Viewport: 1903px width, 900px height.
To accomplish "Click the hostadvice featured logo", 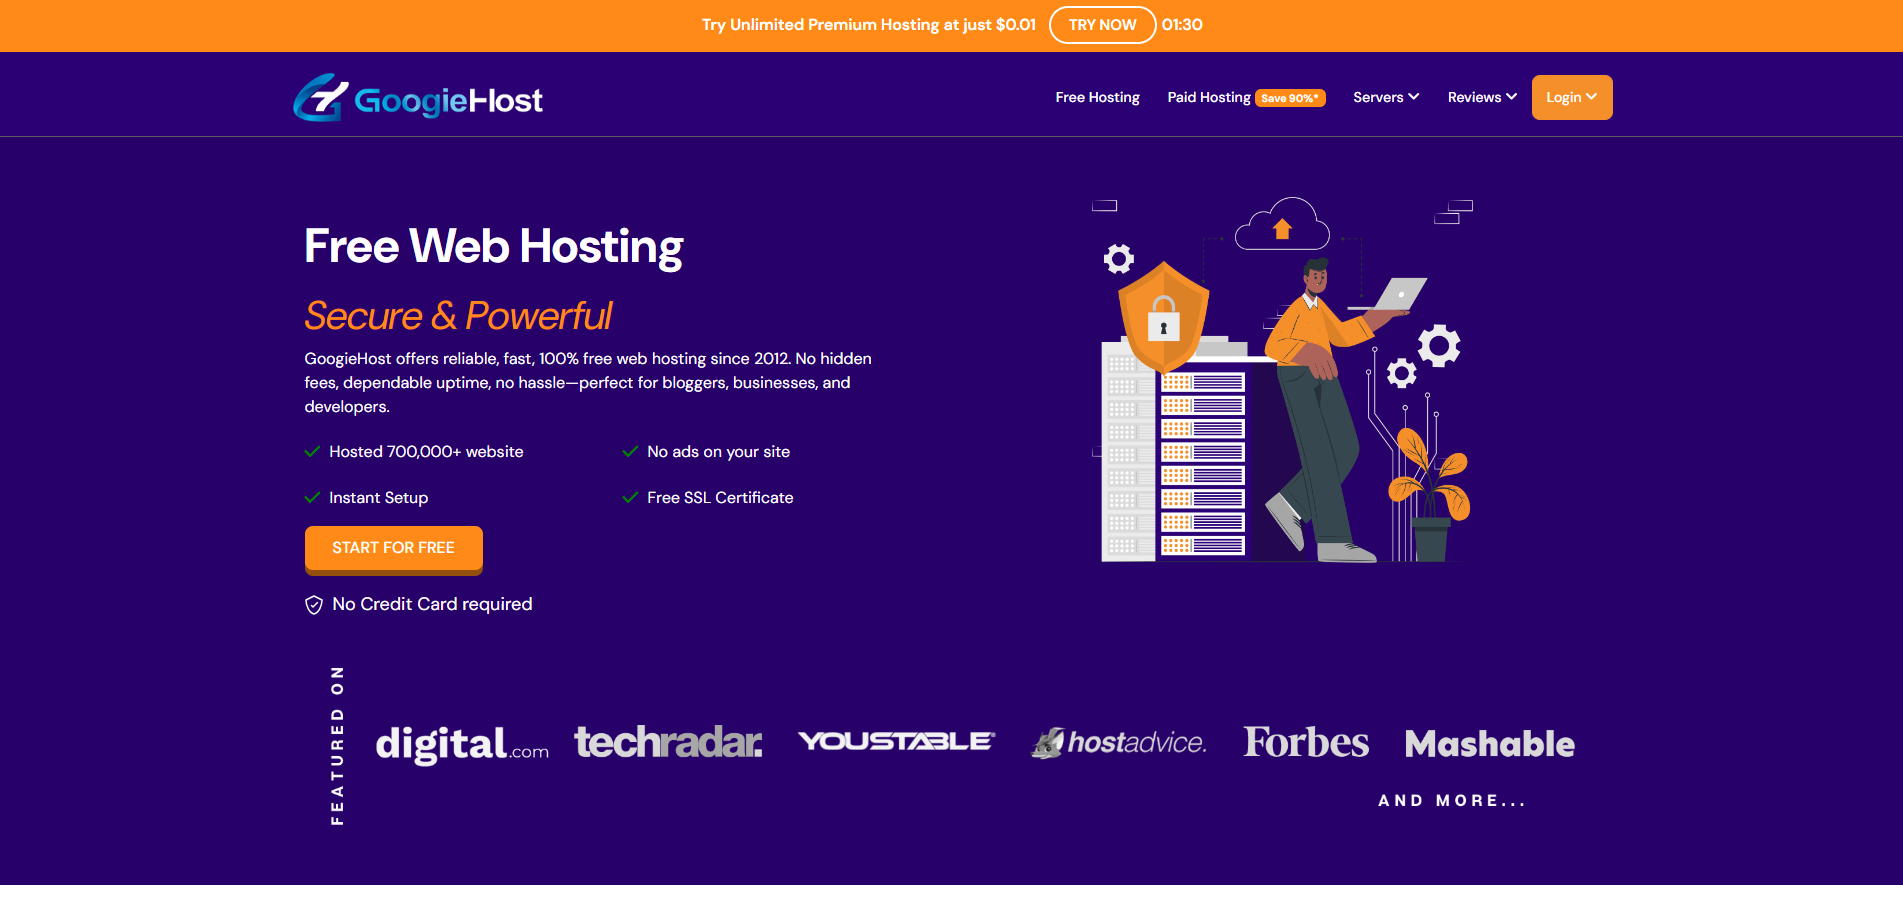I will coord(1119,742).
